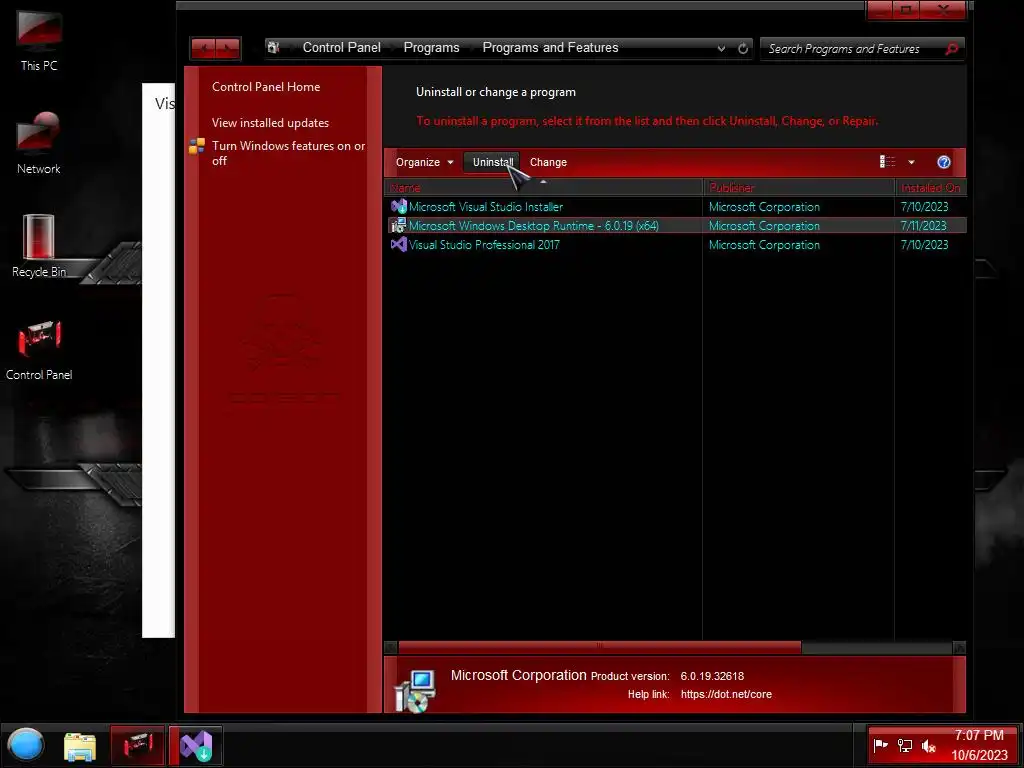Click the Forward navigation arrow
1024x768 pixels.
coord(227,48)
